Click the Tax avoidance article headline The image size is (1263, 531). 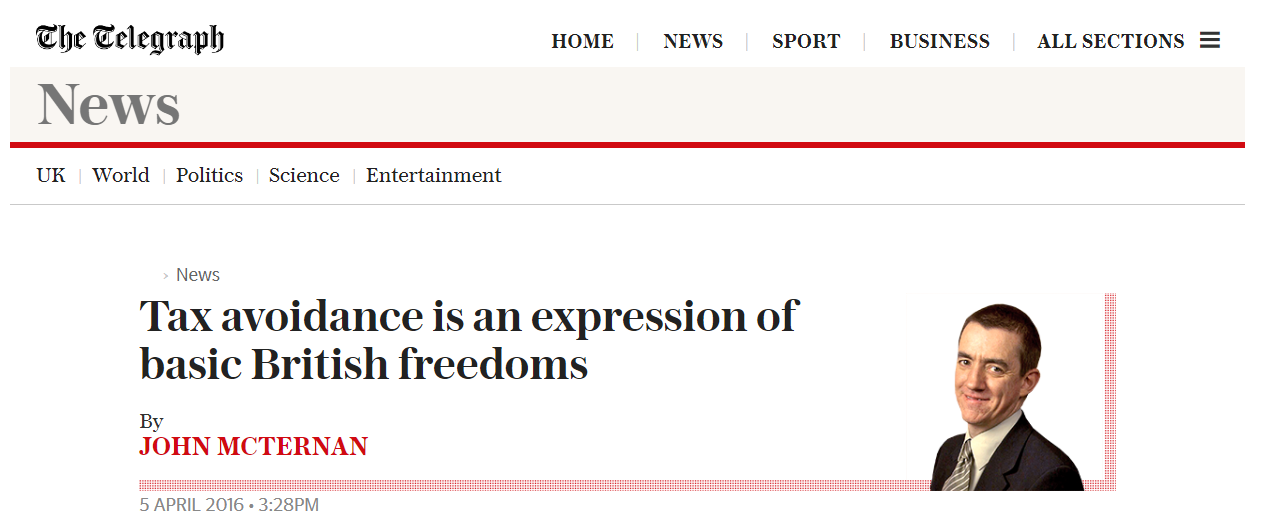468,341
